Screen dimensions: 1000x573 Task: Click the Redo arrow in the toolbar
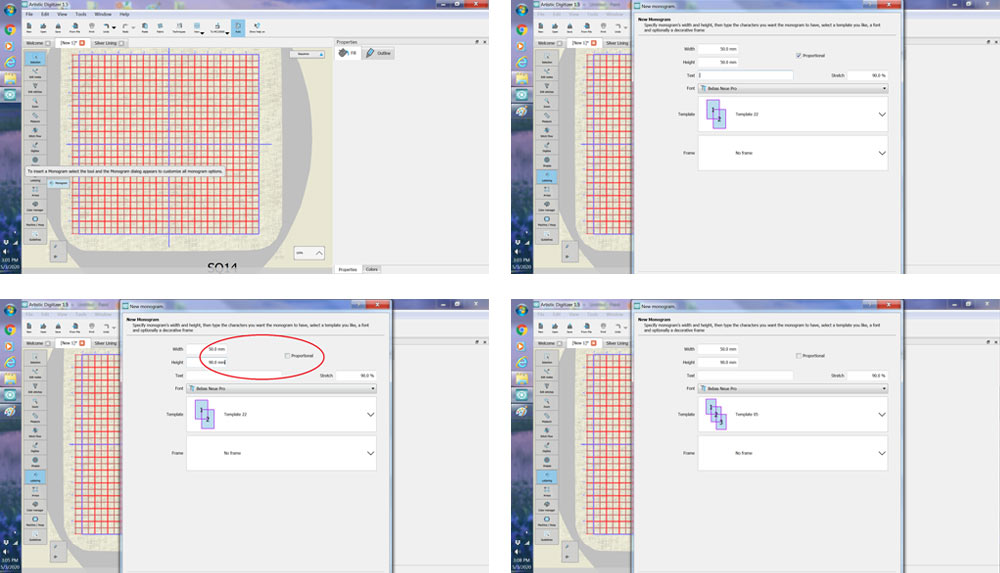click(125, 28)
